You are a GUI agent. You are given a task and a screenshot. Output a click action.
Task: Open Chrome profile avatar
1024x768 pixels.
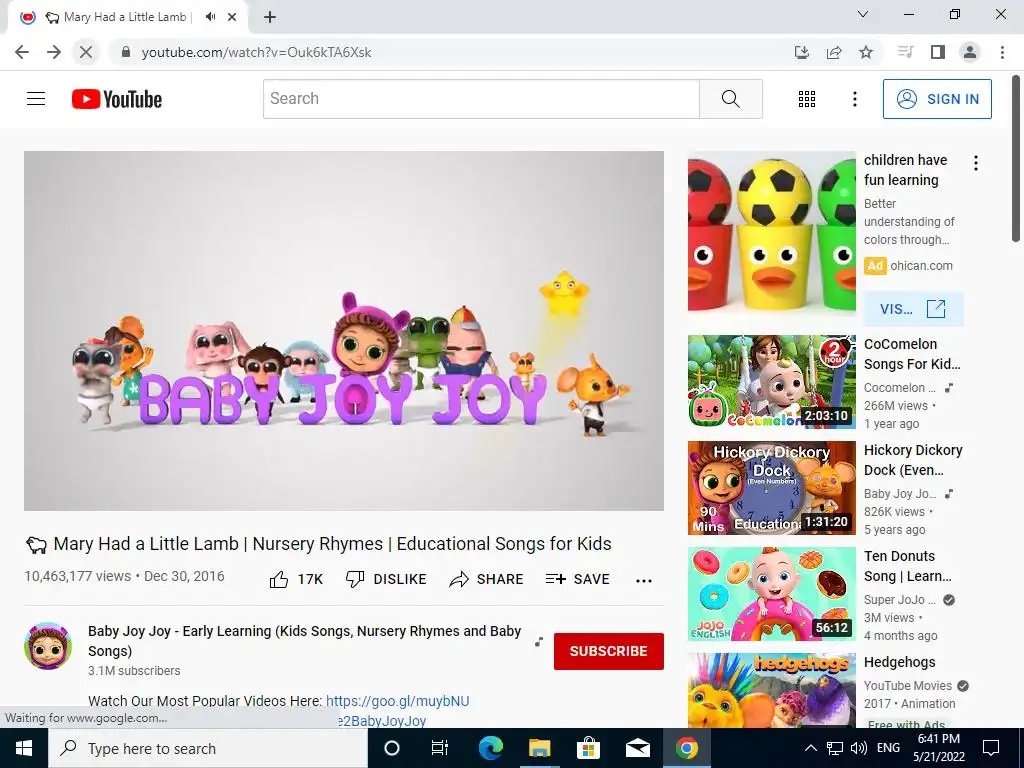tap(970, 52)
